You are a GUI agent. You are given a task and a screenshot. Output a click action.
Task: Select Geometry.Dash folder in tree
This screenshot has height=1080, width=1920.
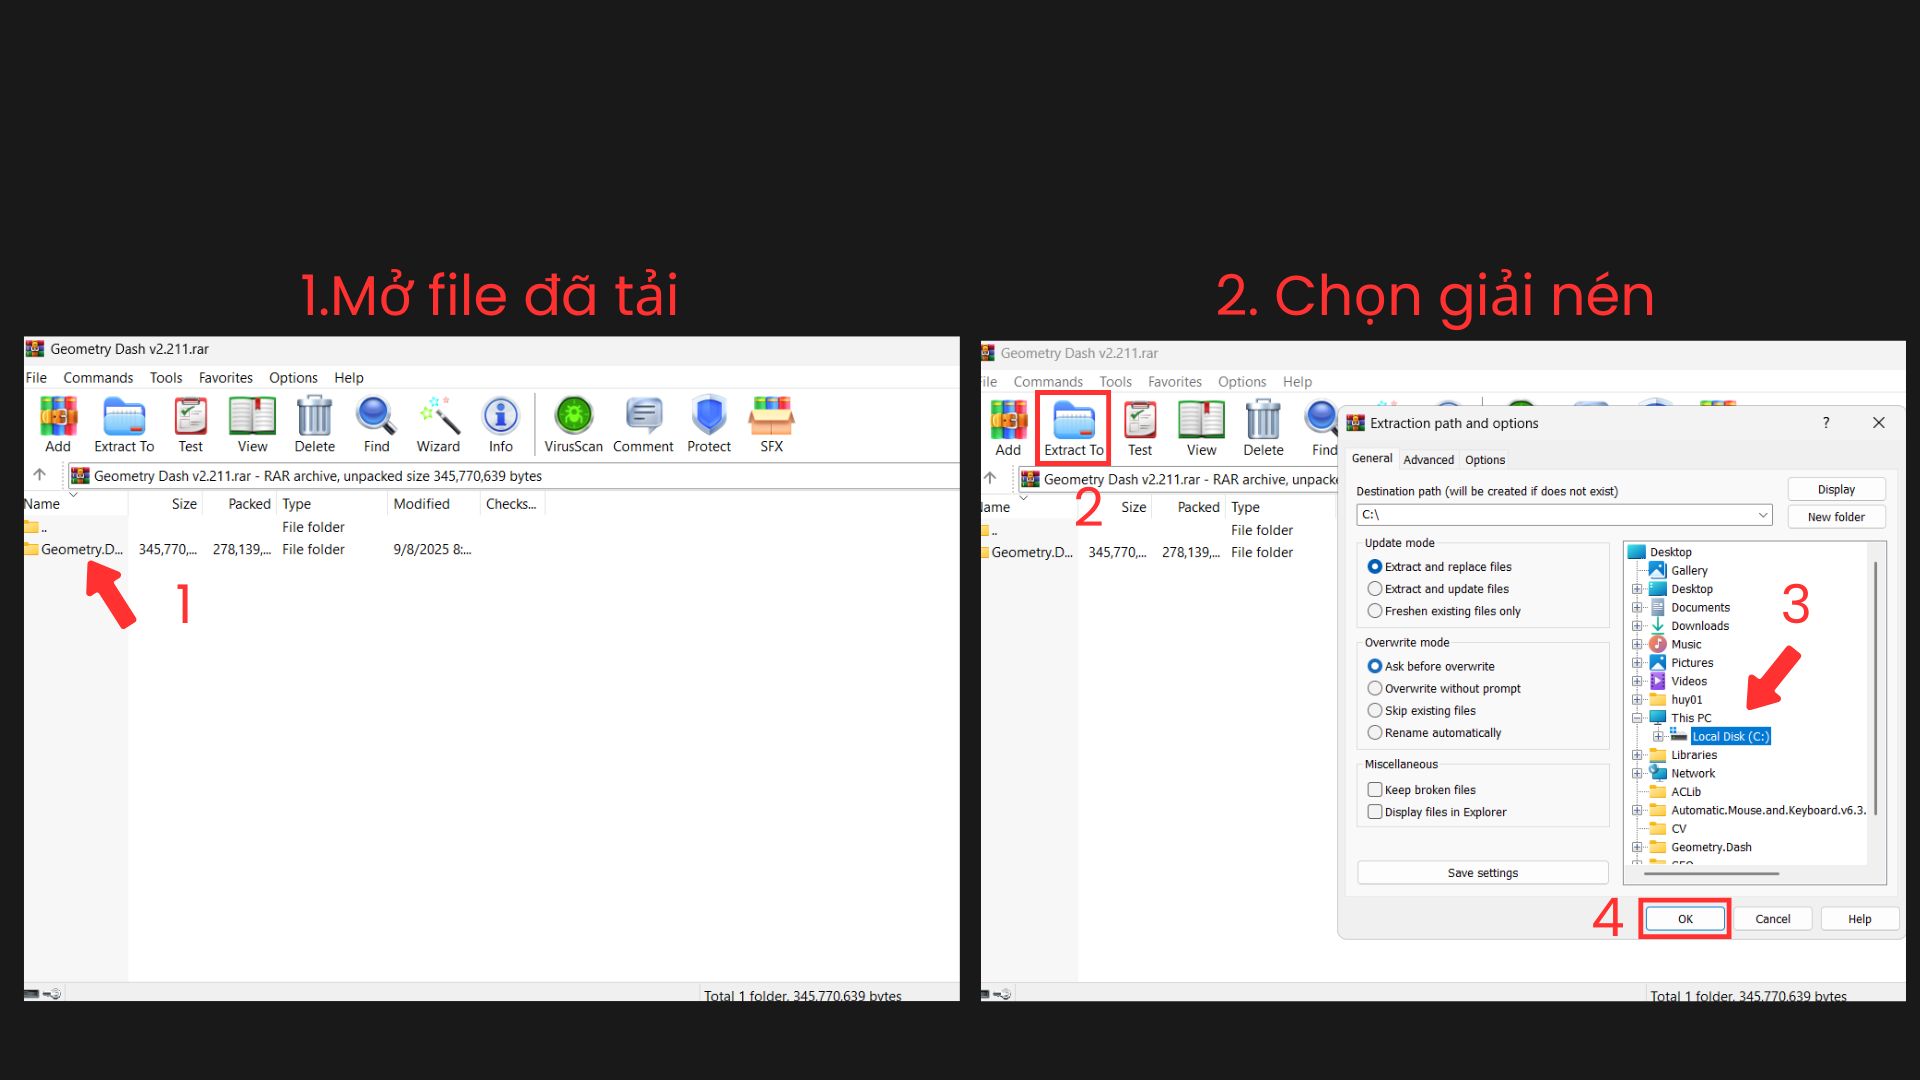(x=1710, y=847)
